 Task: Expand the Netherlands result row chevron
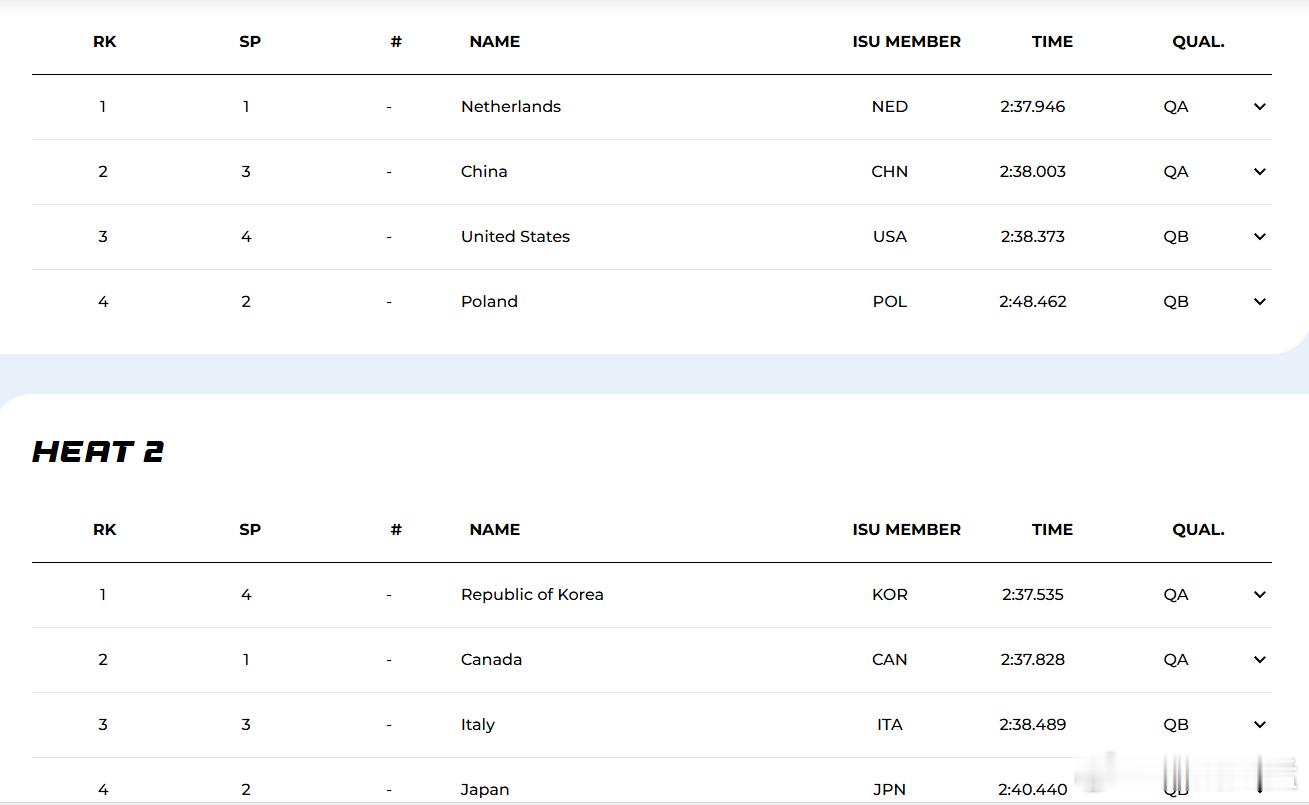1259,107
